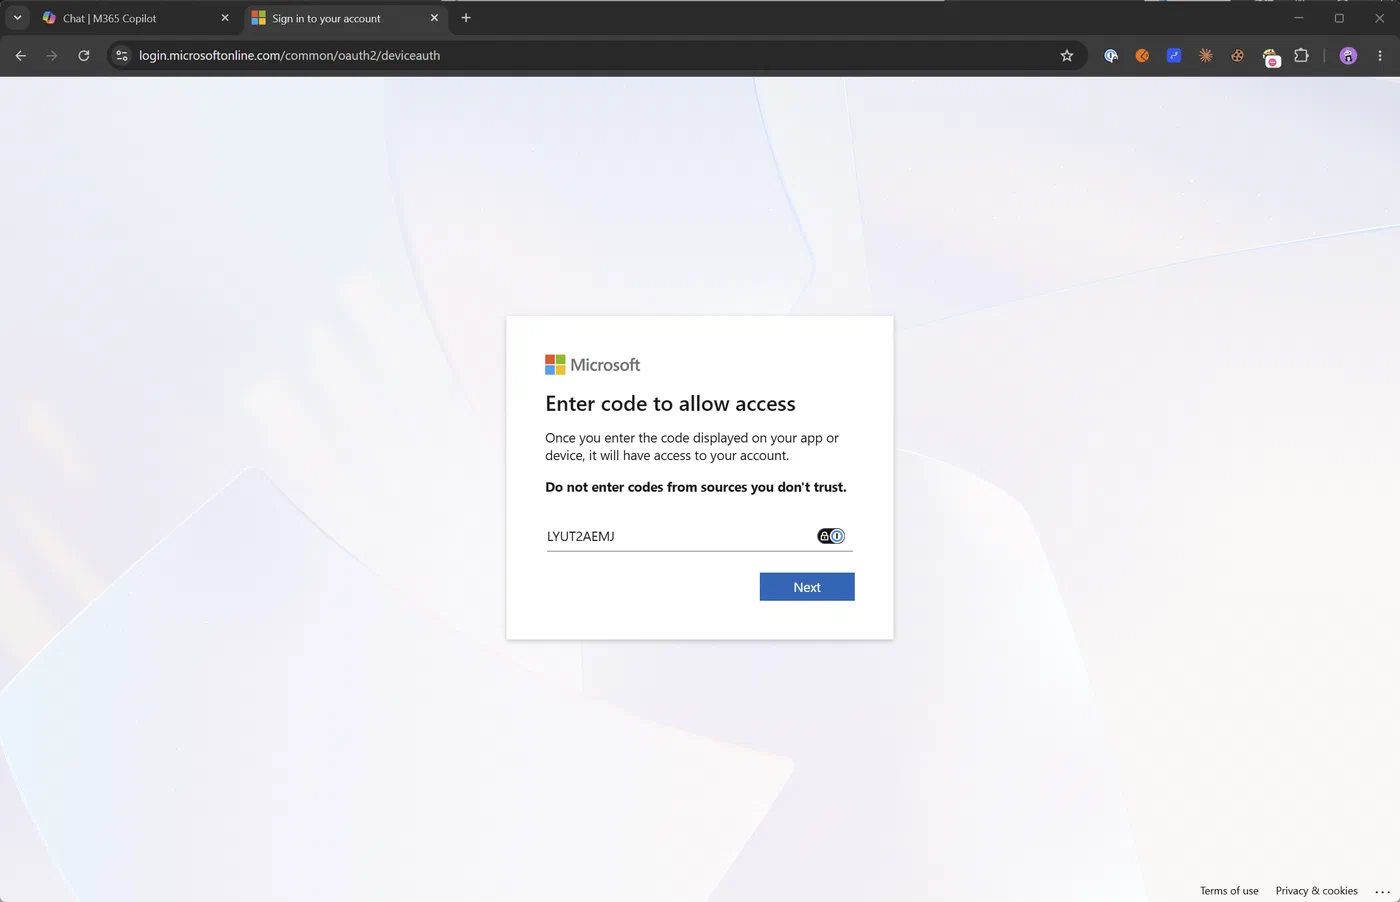View site information icon in address bar
The image size is (1400, 902).
click(122, 56)
